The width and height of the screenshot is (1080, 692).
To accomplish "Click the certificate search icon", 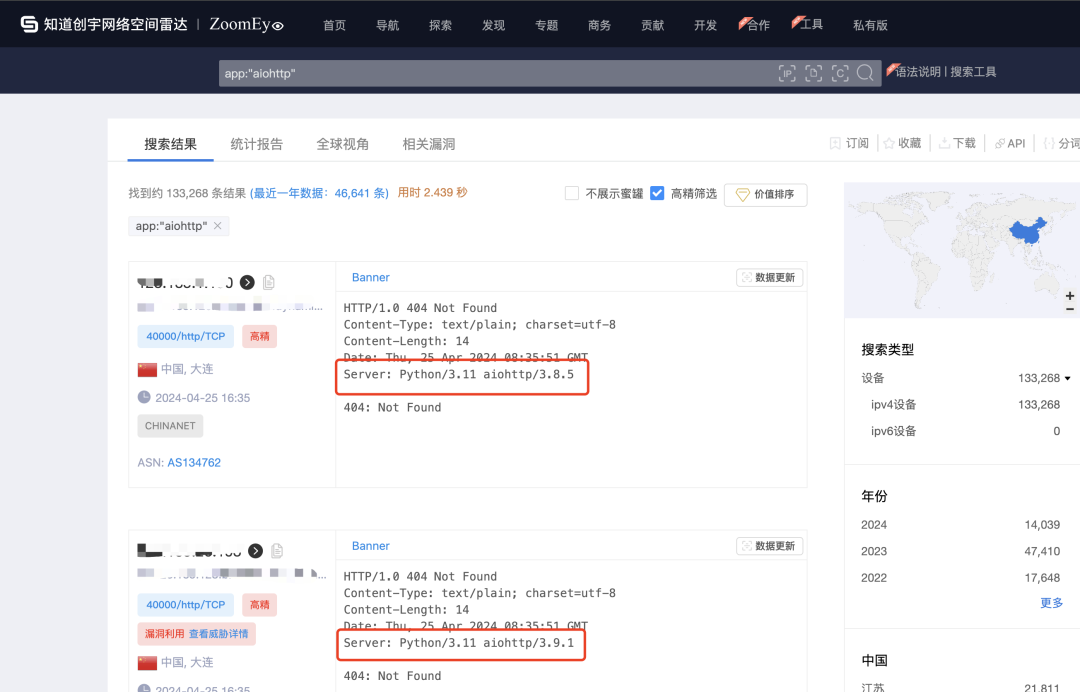I will [x=840, y=73].
